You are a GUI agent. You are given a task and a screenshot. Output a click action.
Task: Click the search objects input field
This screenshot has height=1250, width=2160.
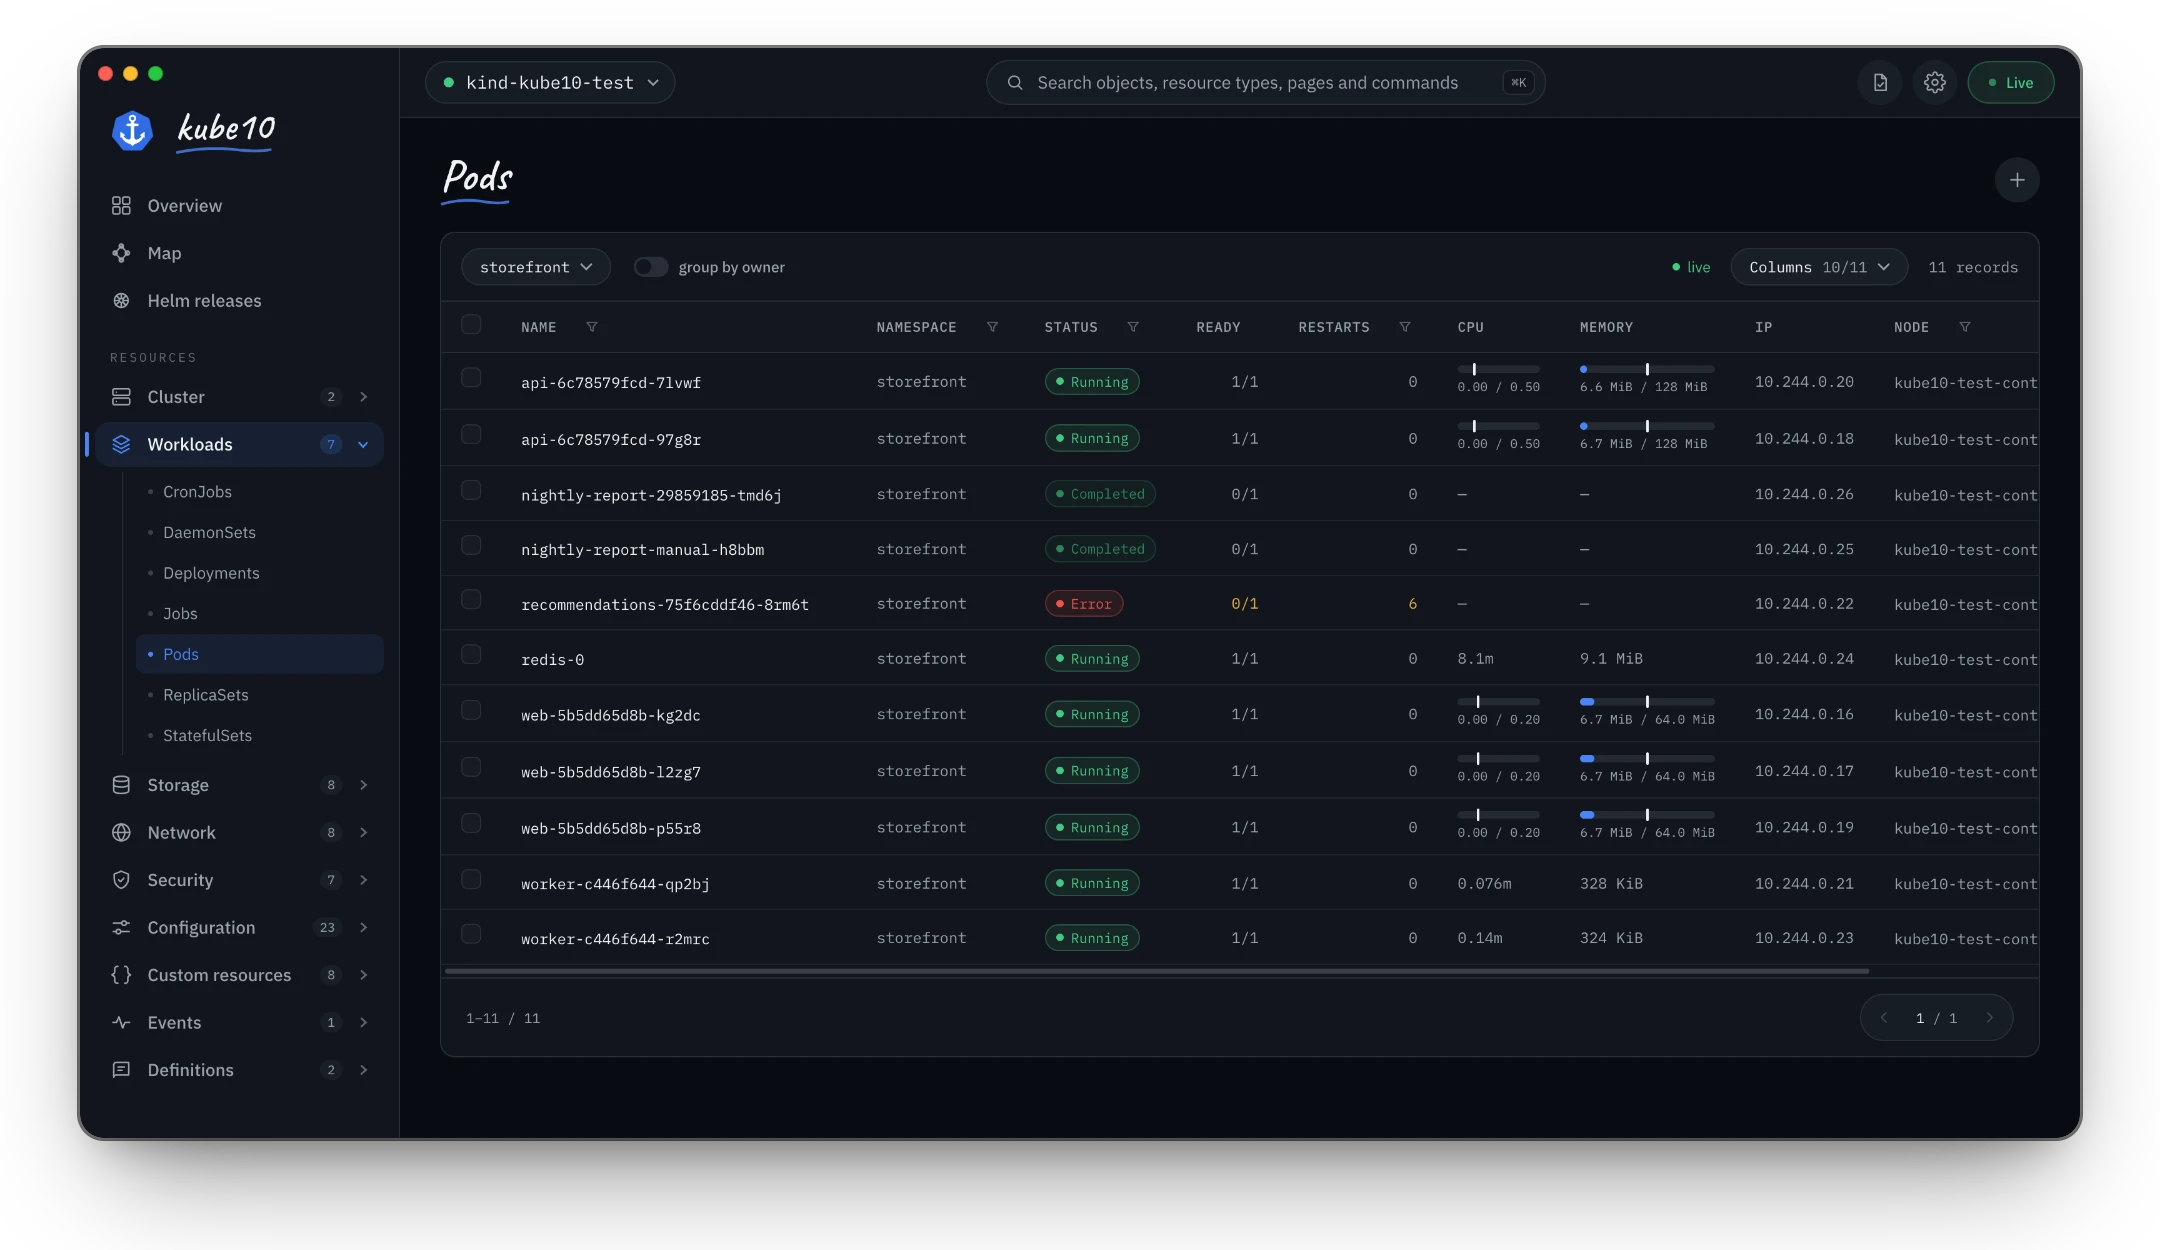(x=1266, y=83)
